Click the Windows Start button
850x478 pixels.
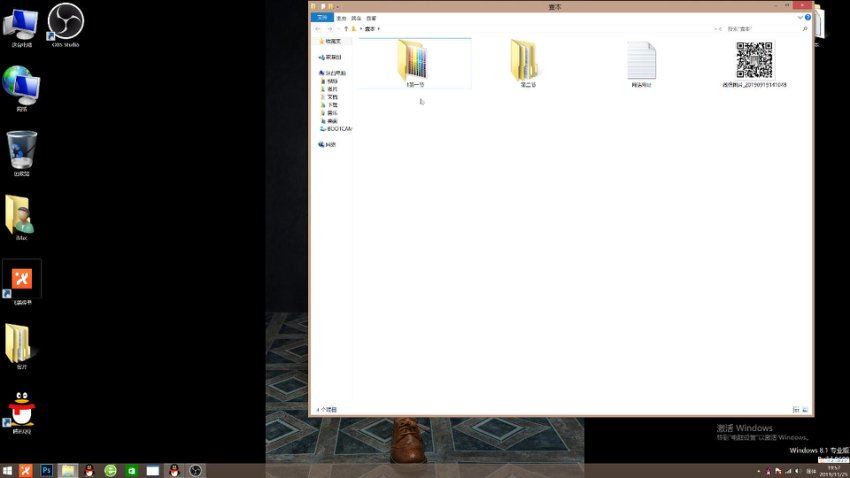click(7, 470)
